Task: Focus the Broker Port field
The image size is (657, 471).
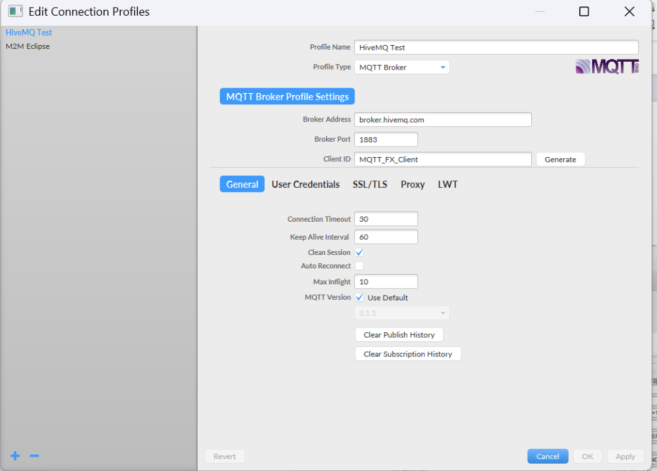Action: 386,140
